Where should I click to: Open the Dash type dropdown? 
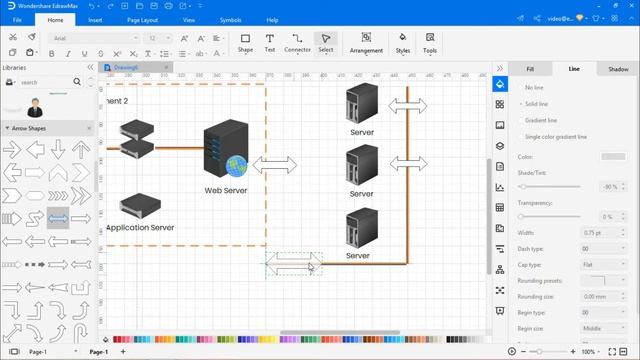pyautogui.click(x=603, y=249)
